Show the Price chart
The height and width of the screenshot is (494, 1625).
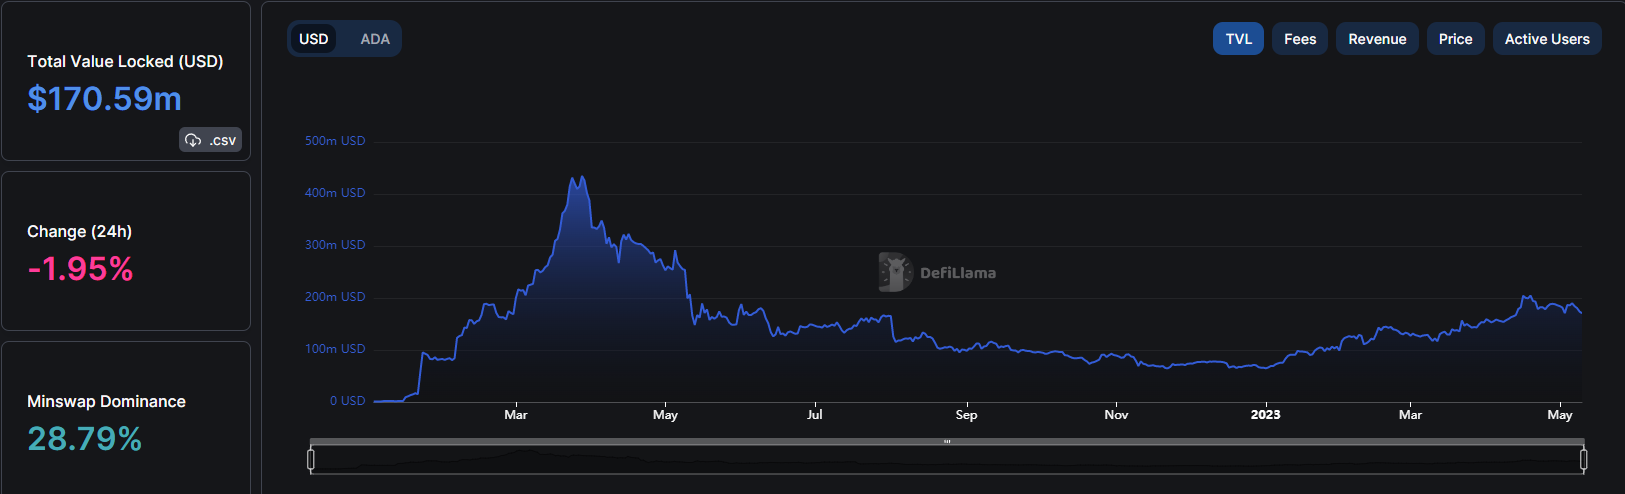[x=1455, y=39]
